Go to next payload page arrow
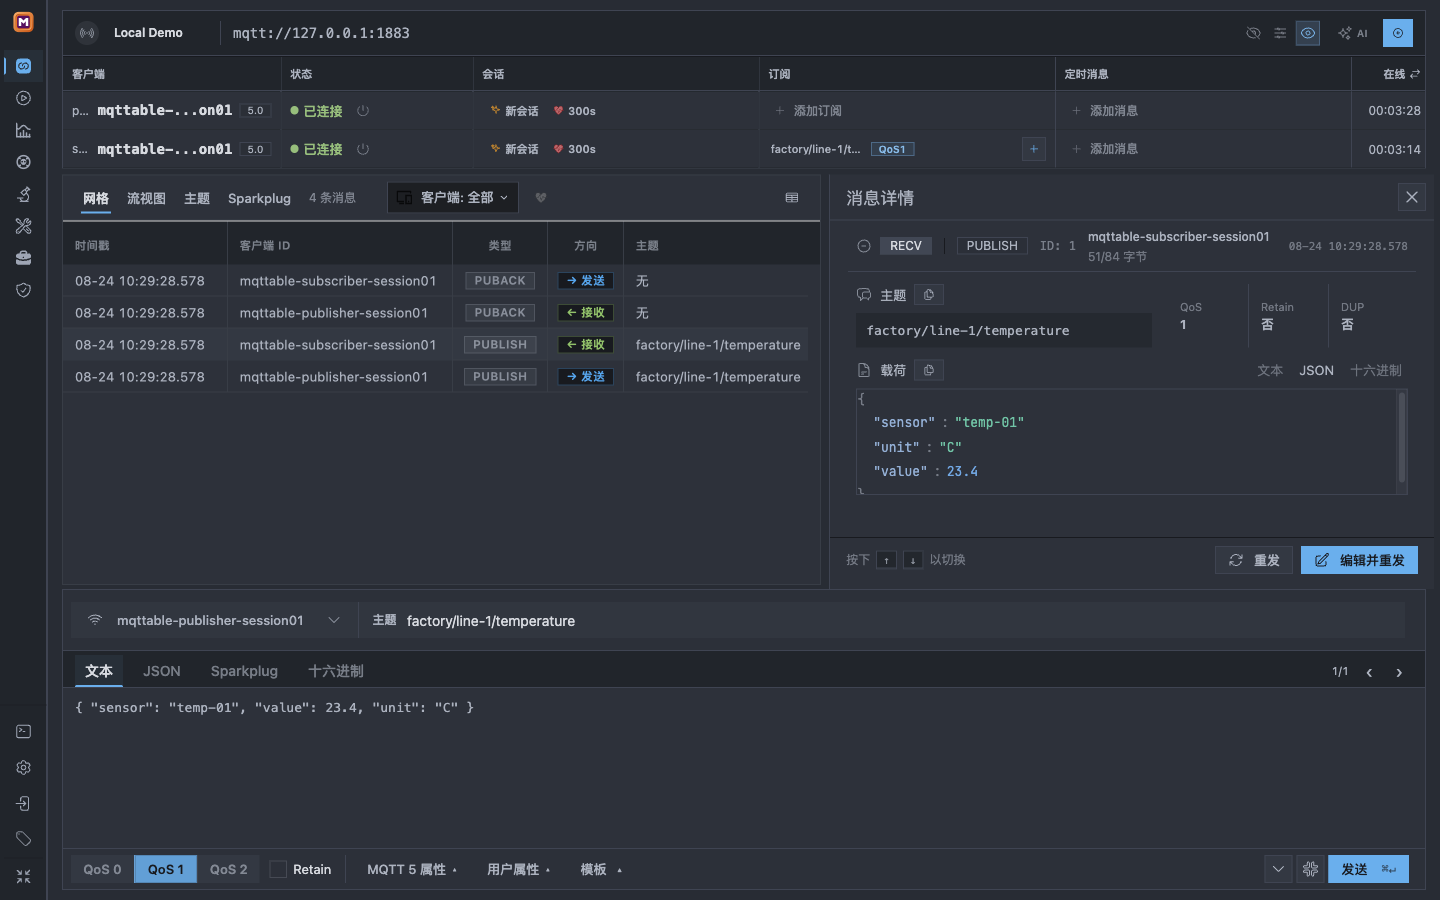The width and height of the screenshot is (1440, 900). tap(1399, 672)
